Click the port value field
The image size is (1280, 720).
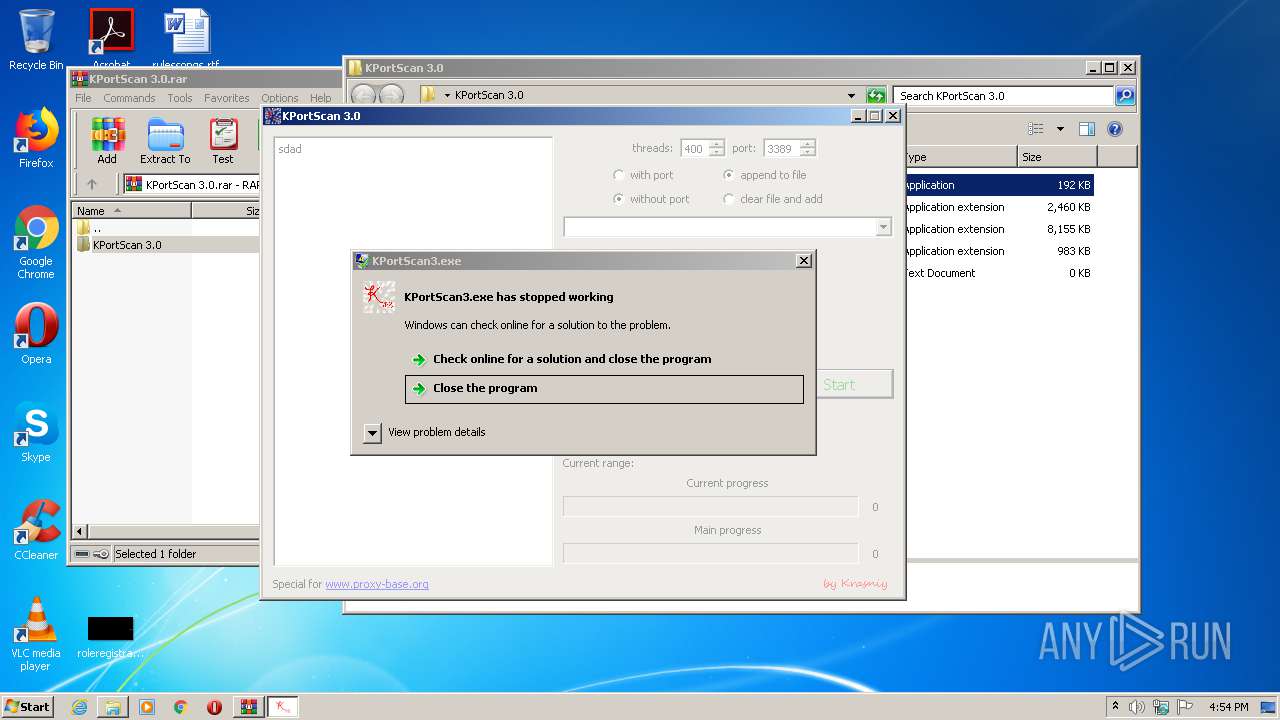[x=781, y=149]
